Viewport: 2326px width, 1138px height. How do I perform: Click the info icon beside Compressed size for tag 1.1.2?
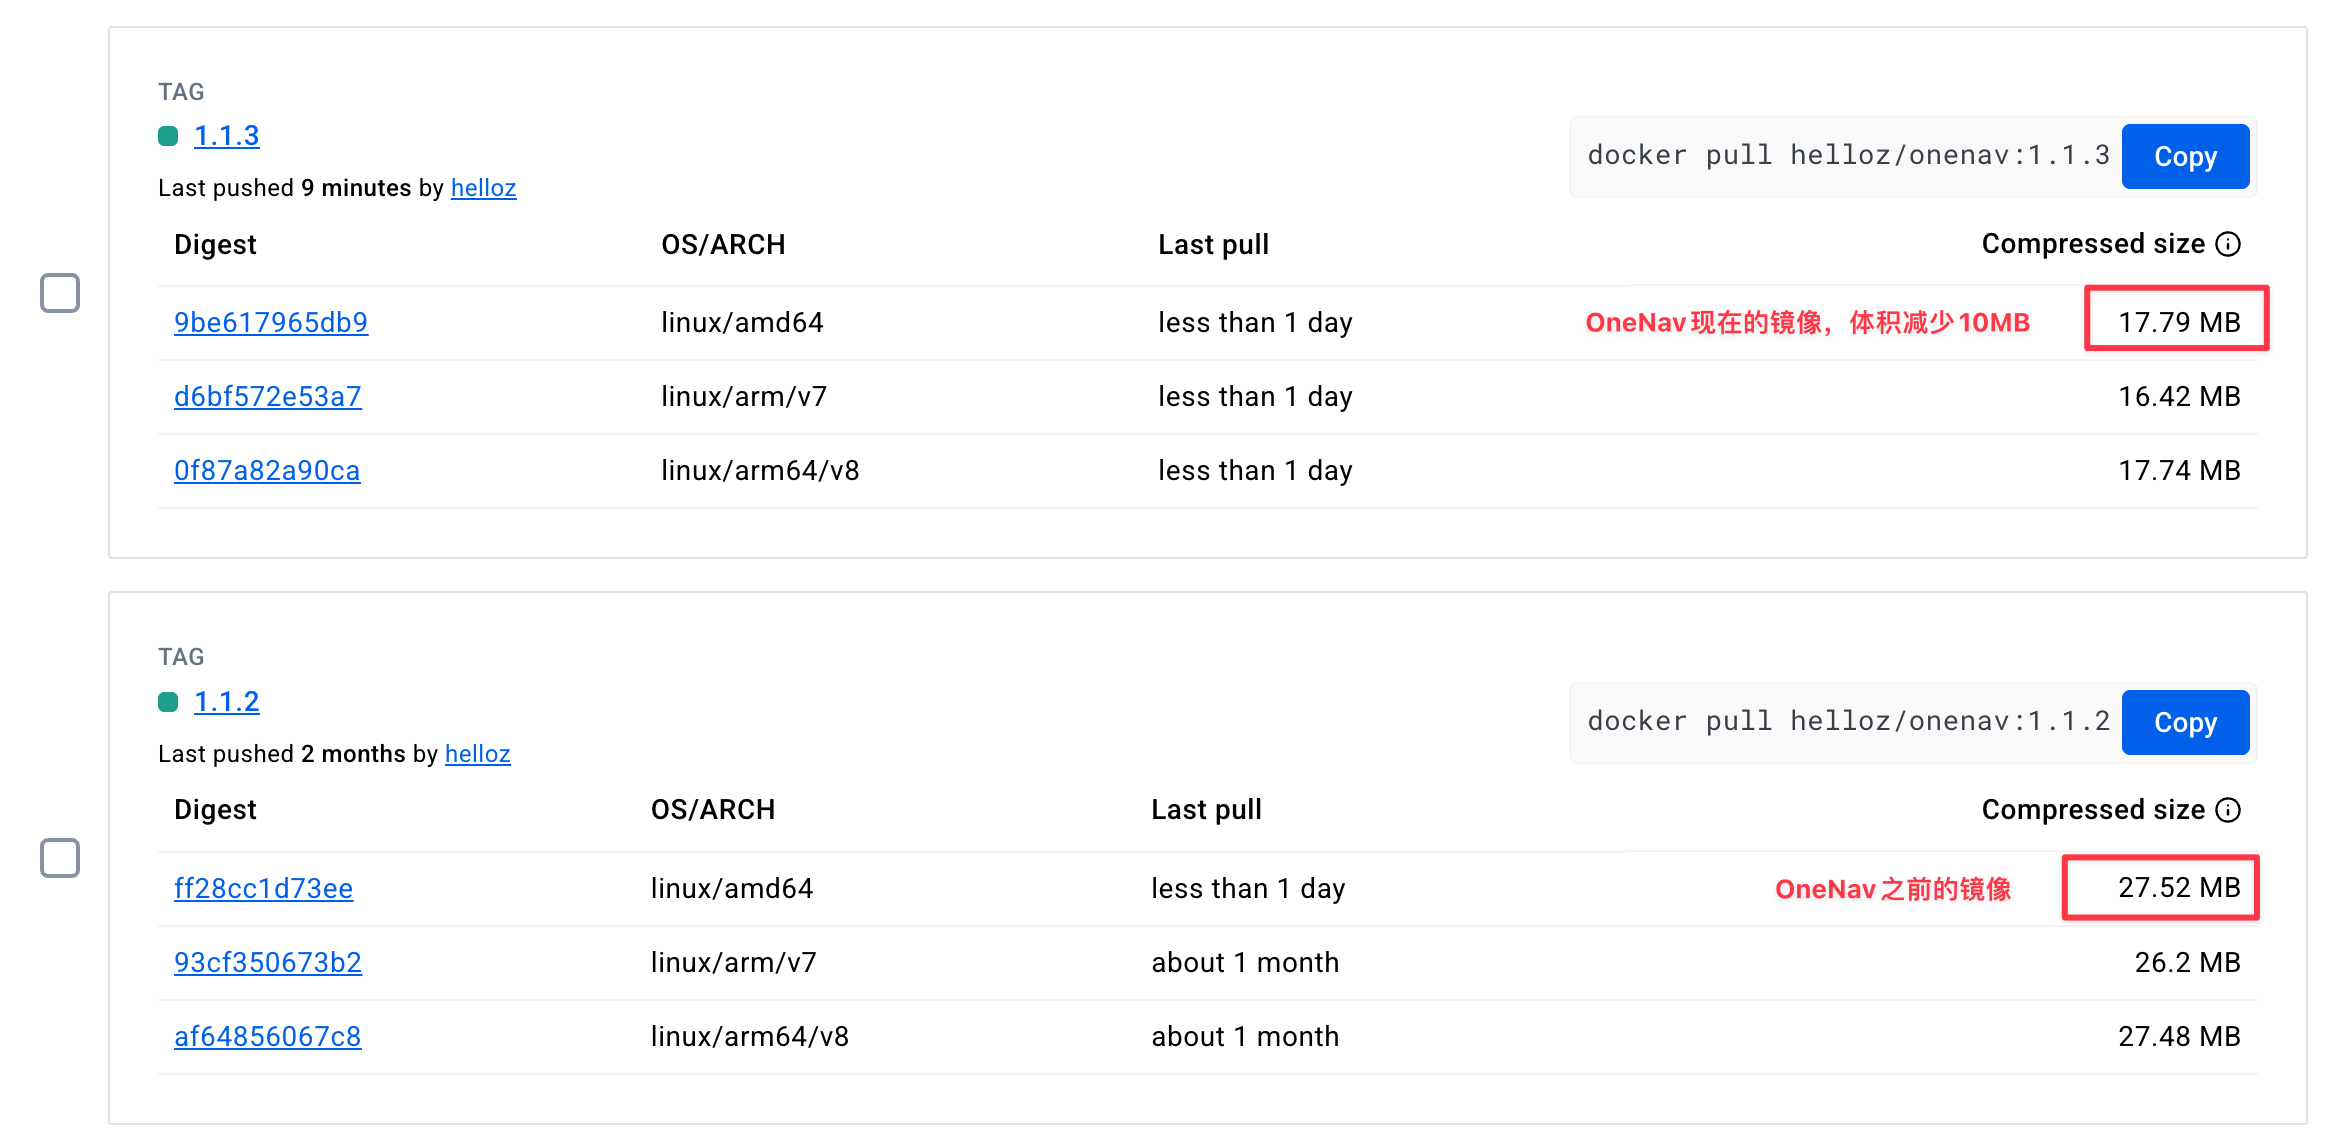(2228, 810)
